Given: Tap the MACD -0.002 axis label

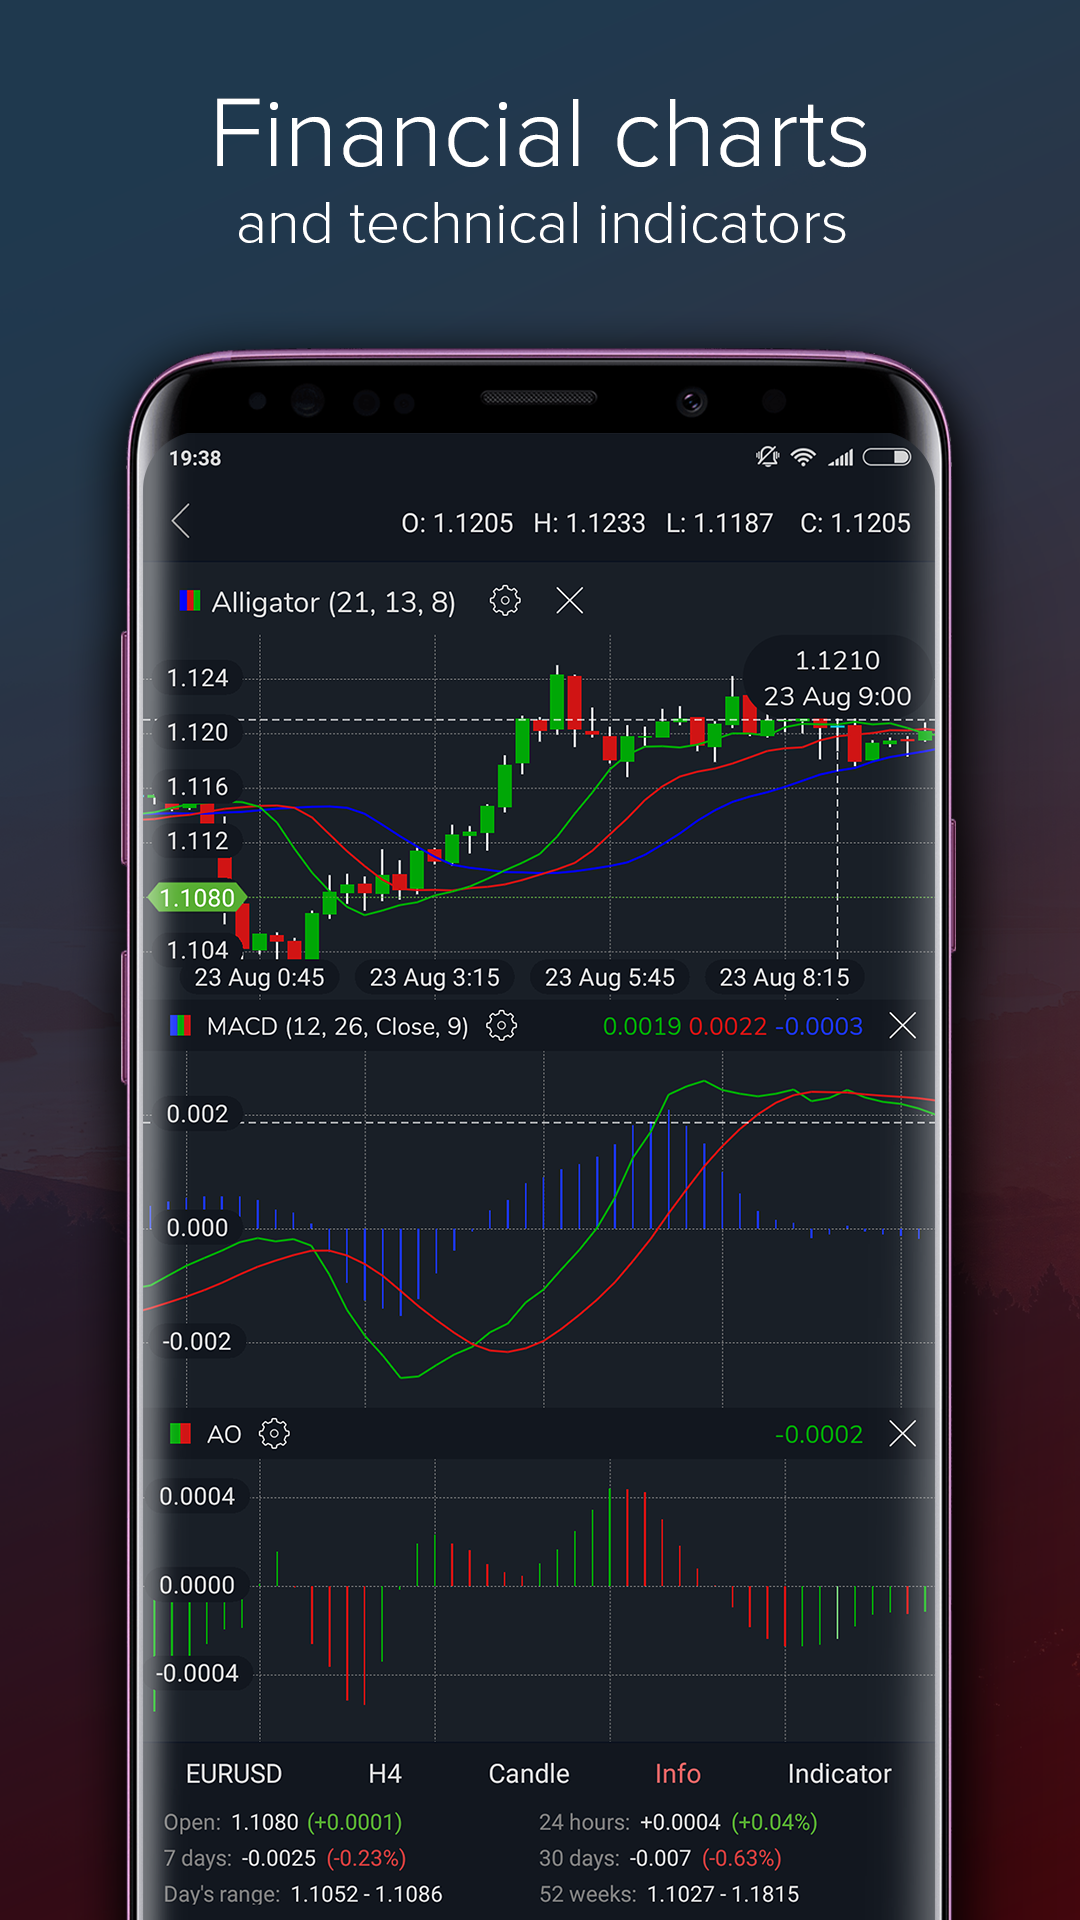Looking at the screenshot, I should pyautogui.click(x=197, y=1341).
